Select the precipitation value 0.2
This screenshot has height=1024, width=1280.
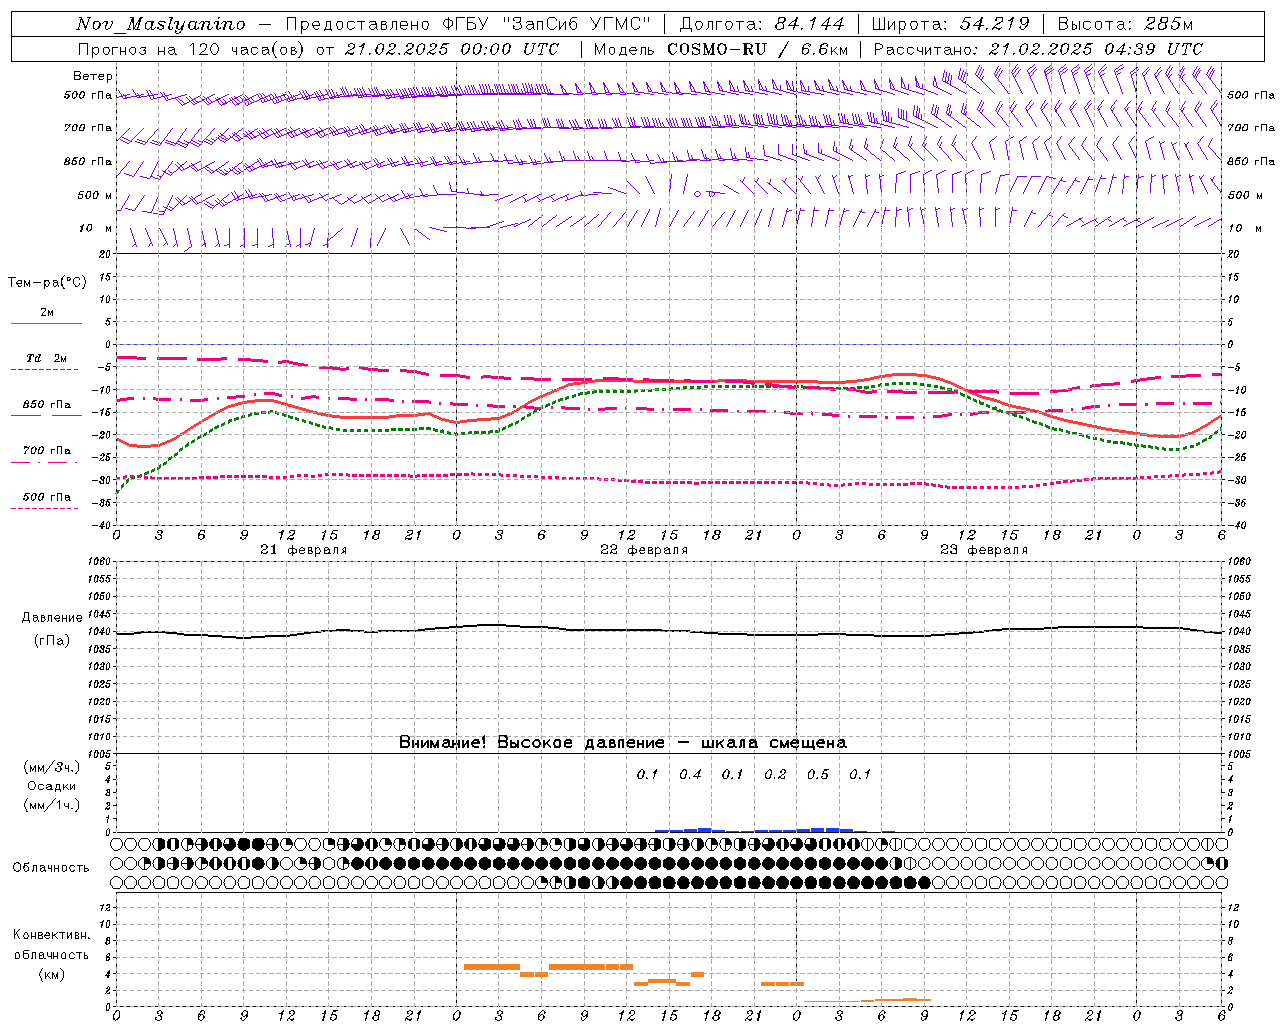coord(775,774)
